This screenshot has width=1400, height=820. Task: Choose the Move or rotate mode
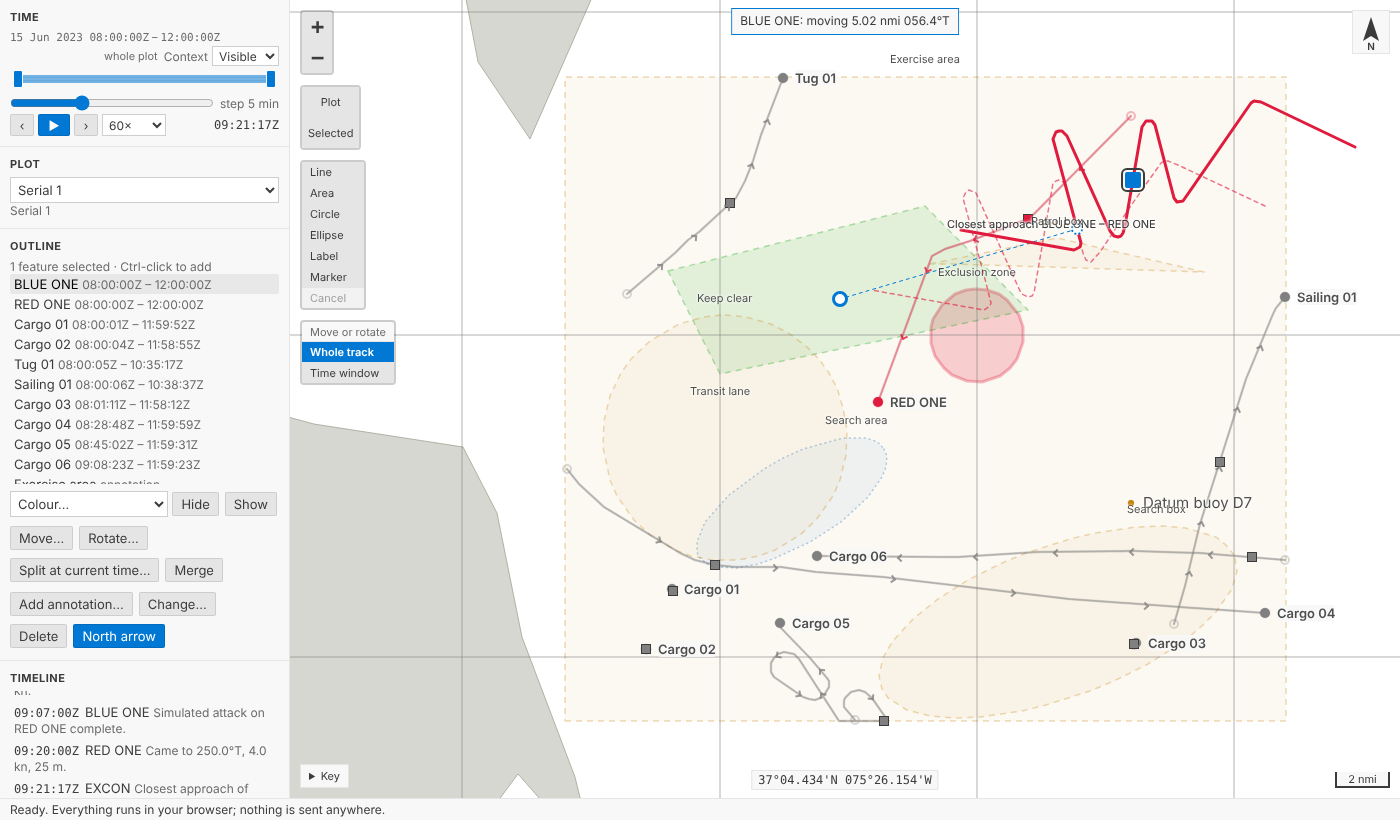(348, 332)
